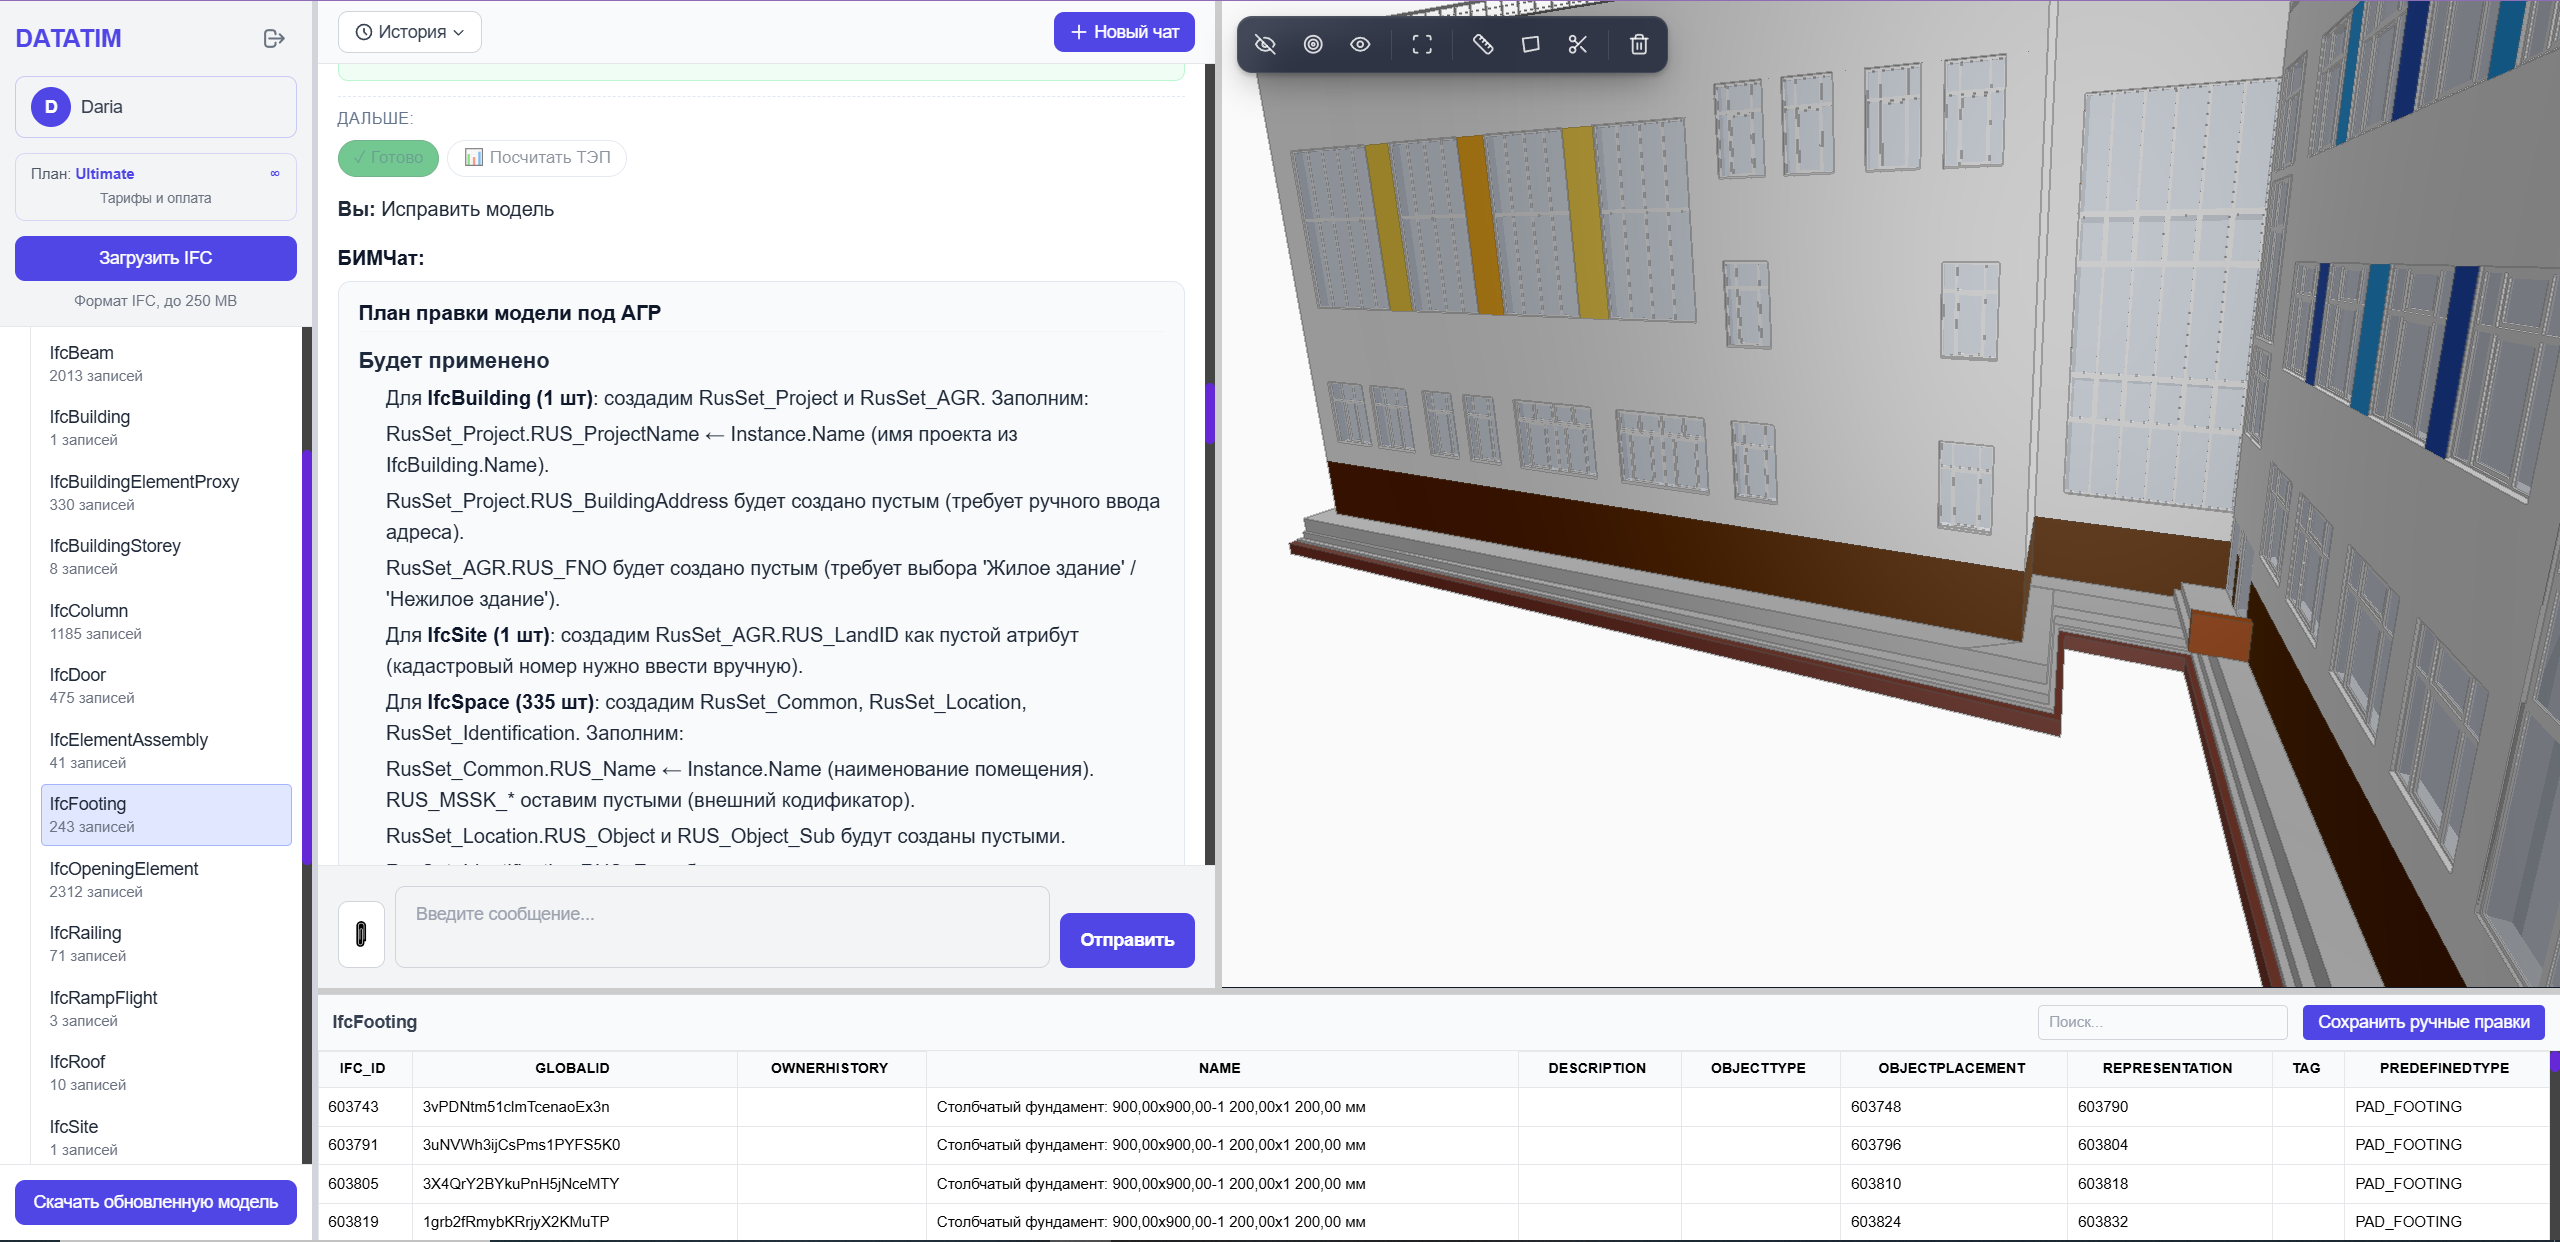Image resolution: width=2560 pixels, height=1242 pixels.
Task: Click the object placement cell 603748
Action: pos(1954,1107)
